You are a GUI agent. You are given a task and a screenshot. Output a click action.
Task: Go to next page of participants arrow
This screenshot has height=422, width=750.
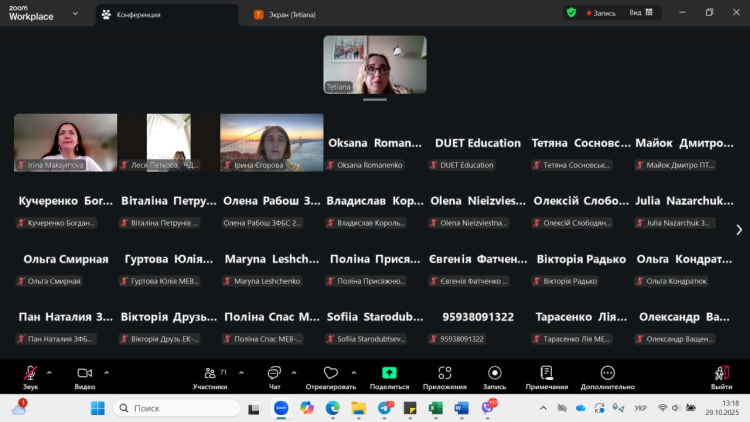[x=739, y=229]
